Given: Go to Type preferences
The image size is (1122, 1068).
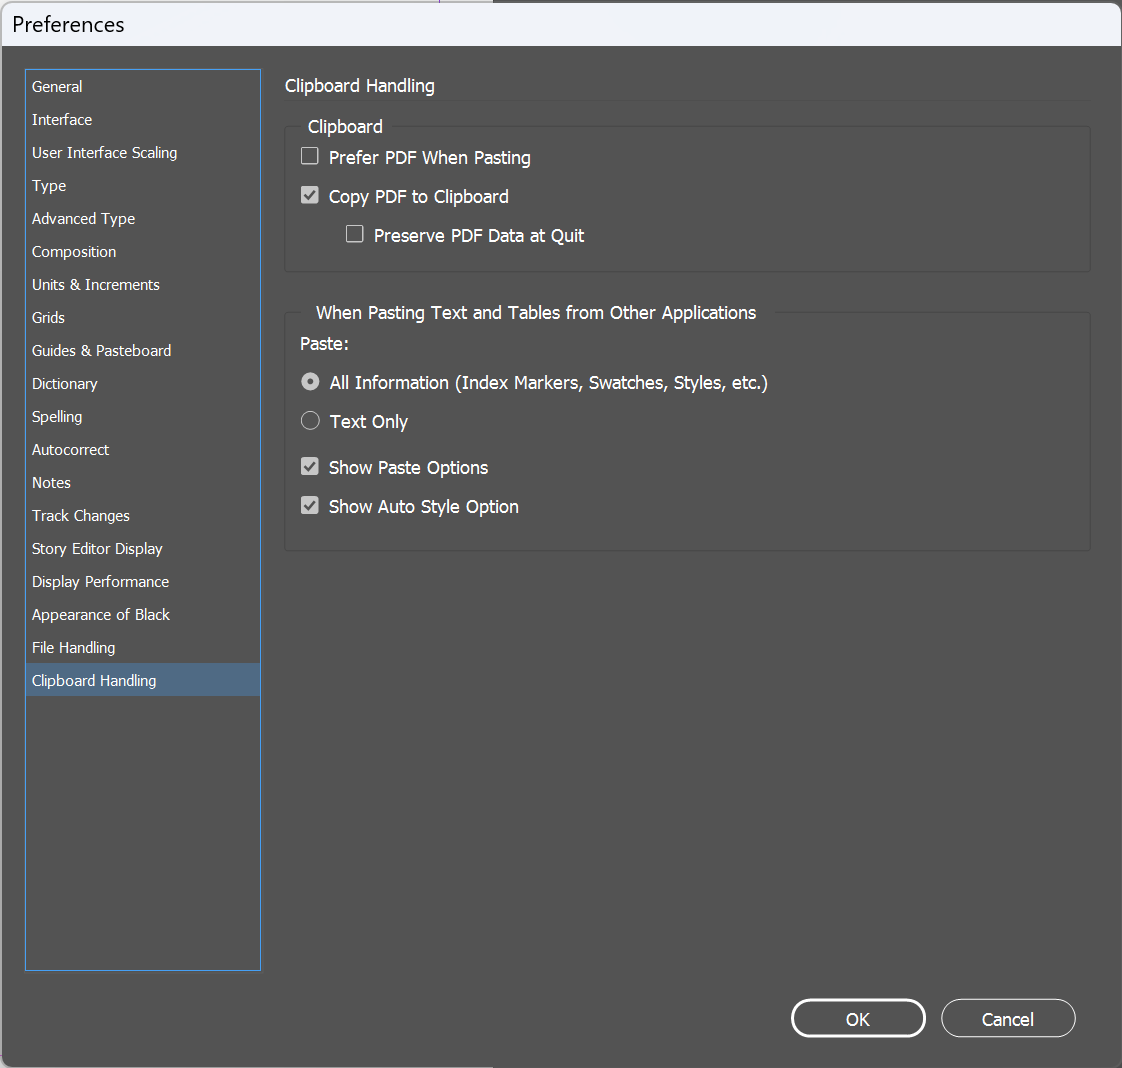Looking at the screenshot, I should [x=49, y=185].
